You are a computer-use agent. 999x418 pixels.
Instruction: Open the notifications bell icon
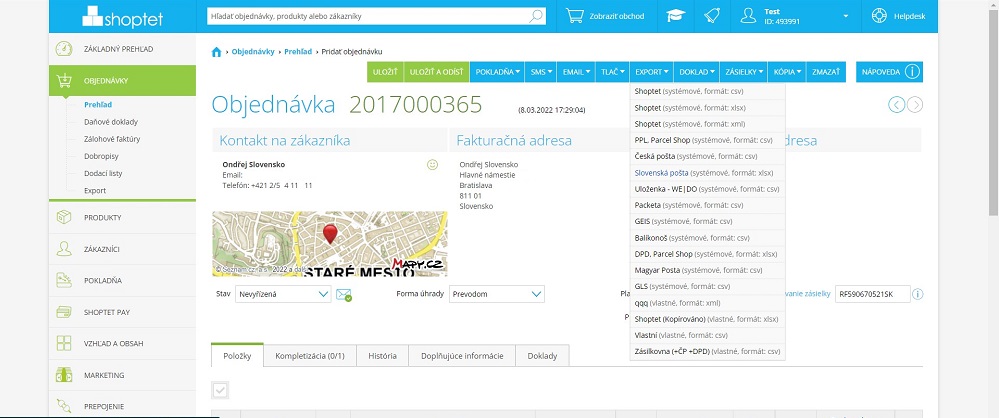pyautogui.click(x=712, y=17)
